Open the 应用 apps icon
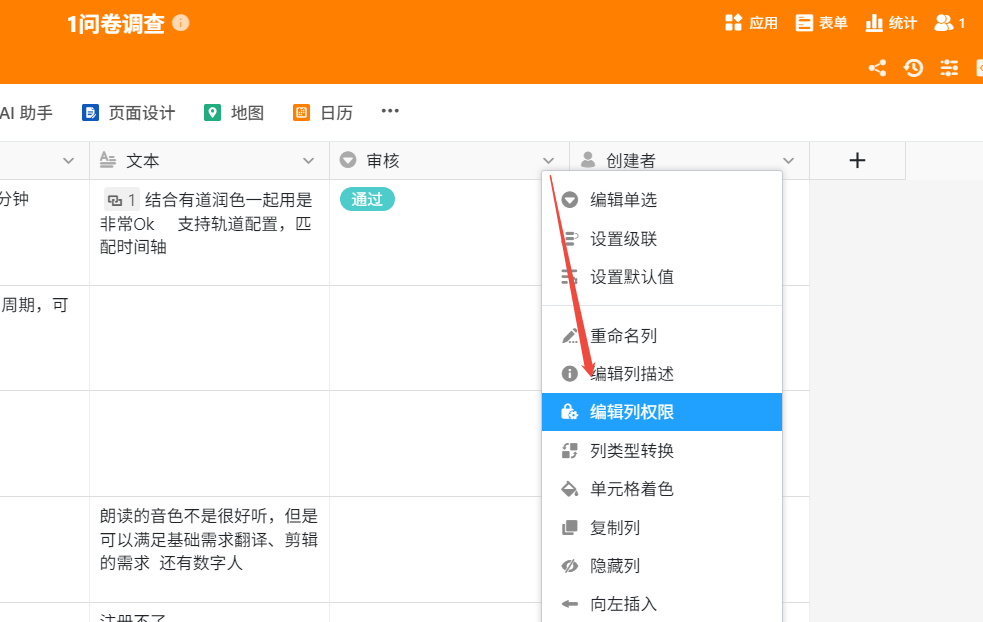Screen dimensions: 983x622 point(733,23)
